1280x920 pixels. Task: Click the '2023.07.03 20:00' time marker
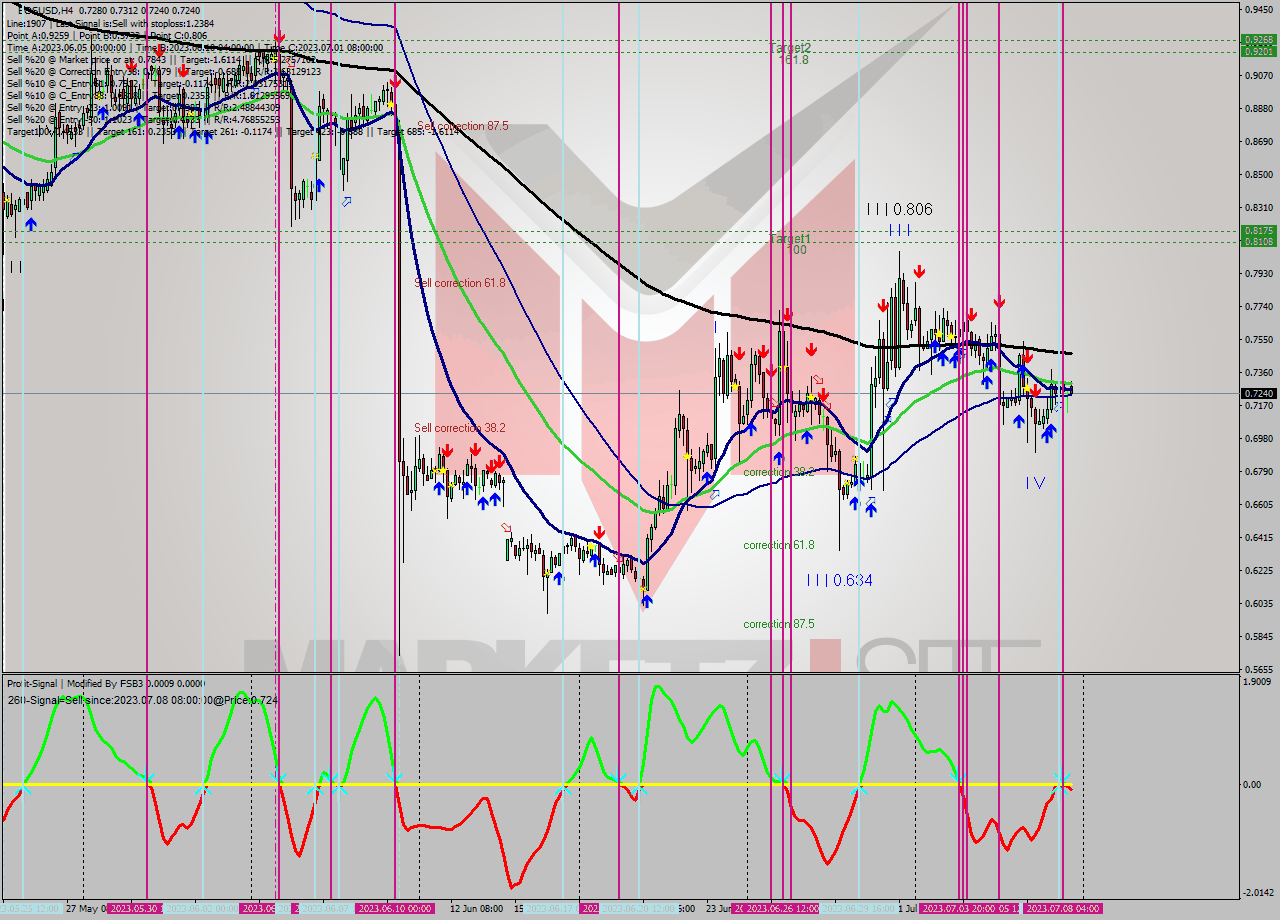coord(959,908)
